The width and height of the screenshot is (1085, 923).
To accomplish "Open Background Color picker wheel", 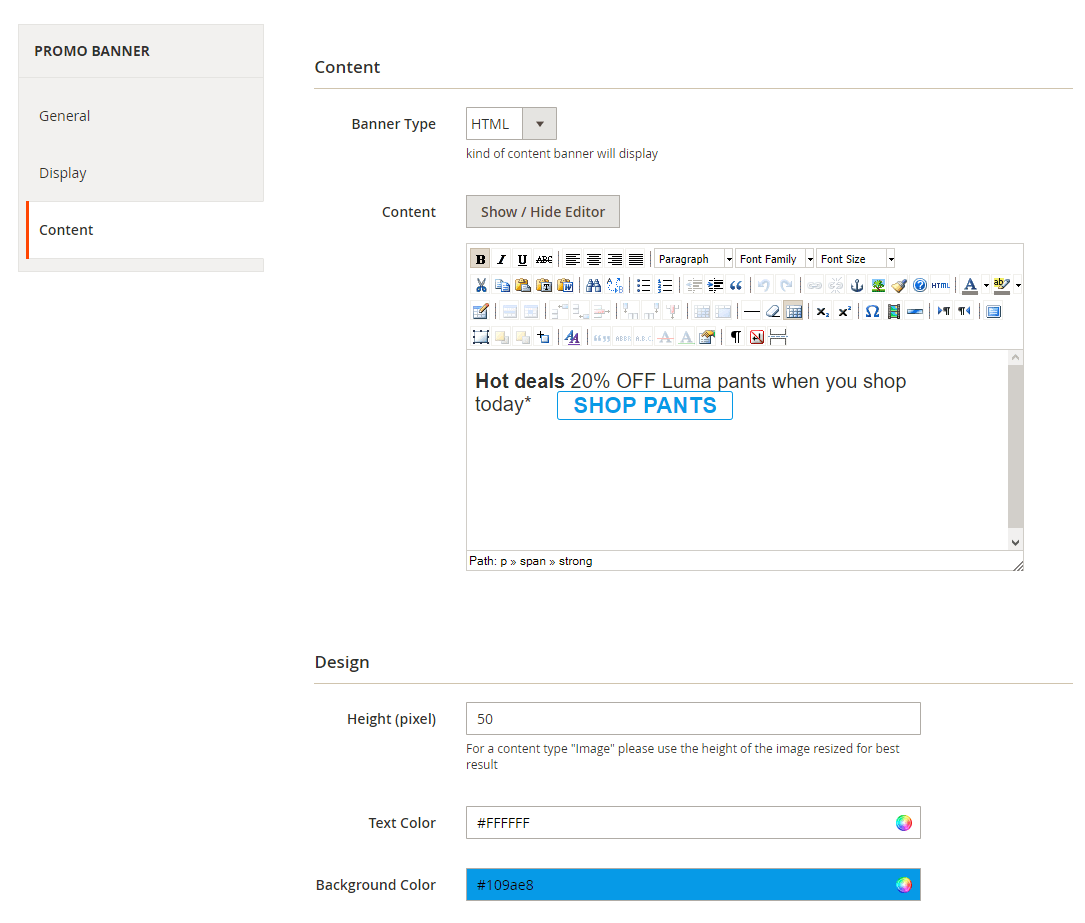I will 904,885.
